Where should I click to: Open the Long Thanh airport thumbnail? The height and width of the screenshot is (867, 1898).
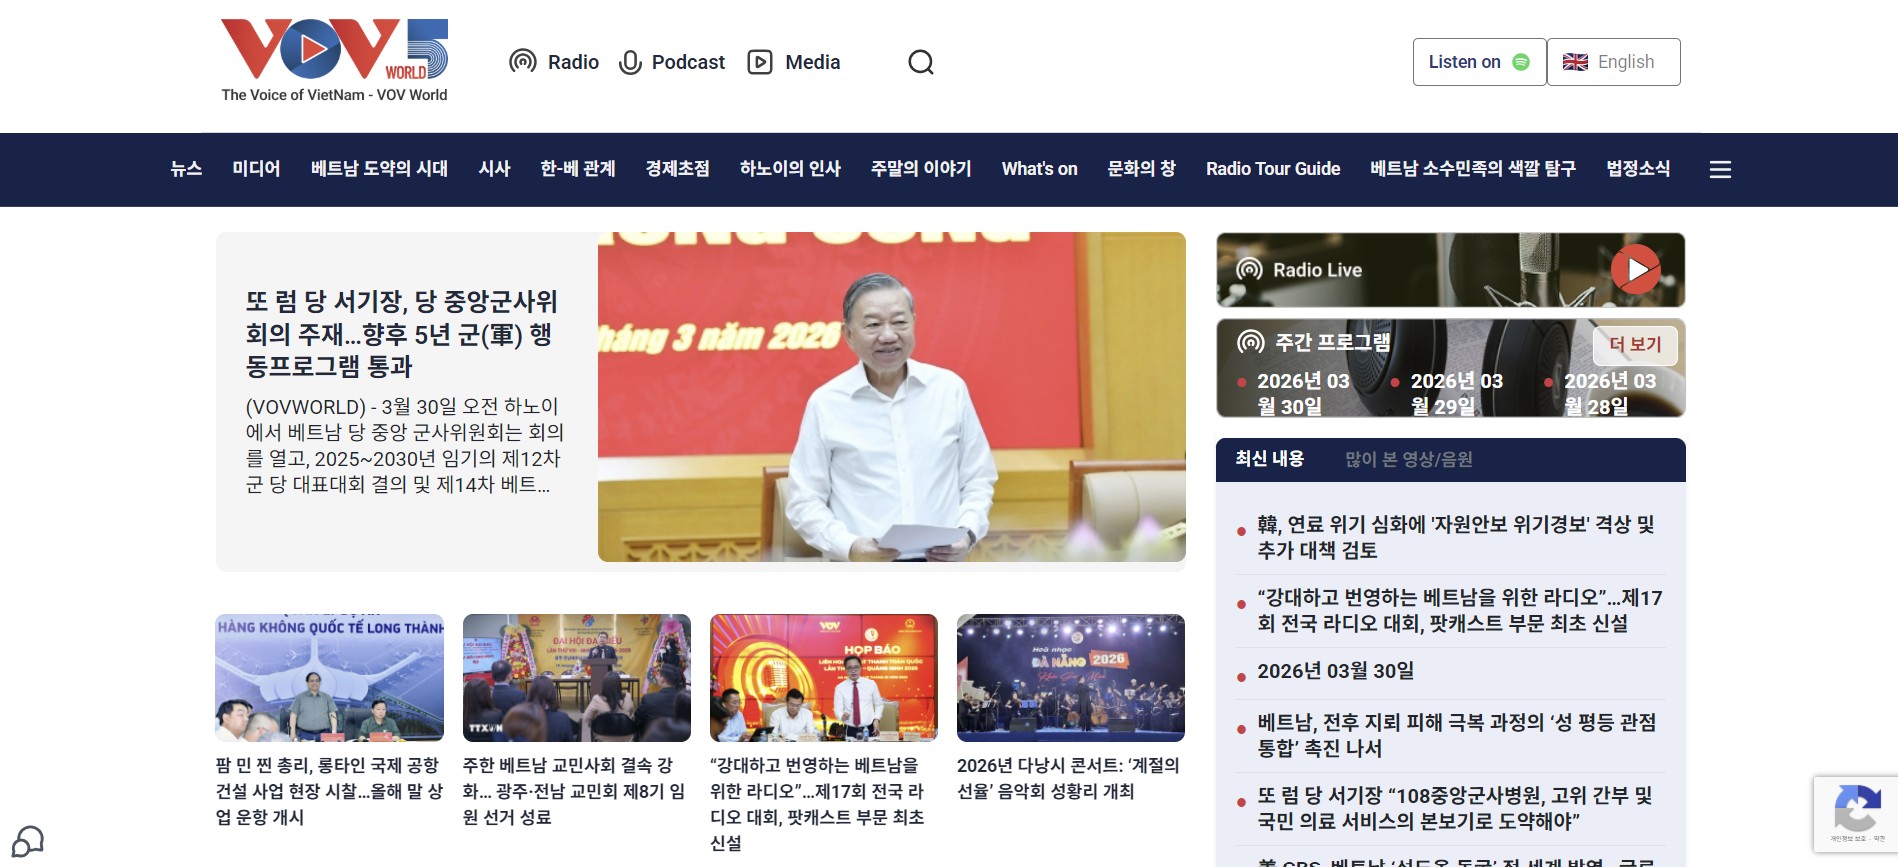click(330, 678)
